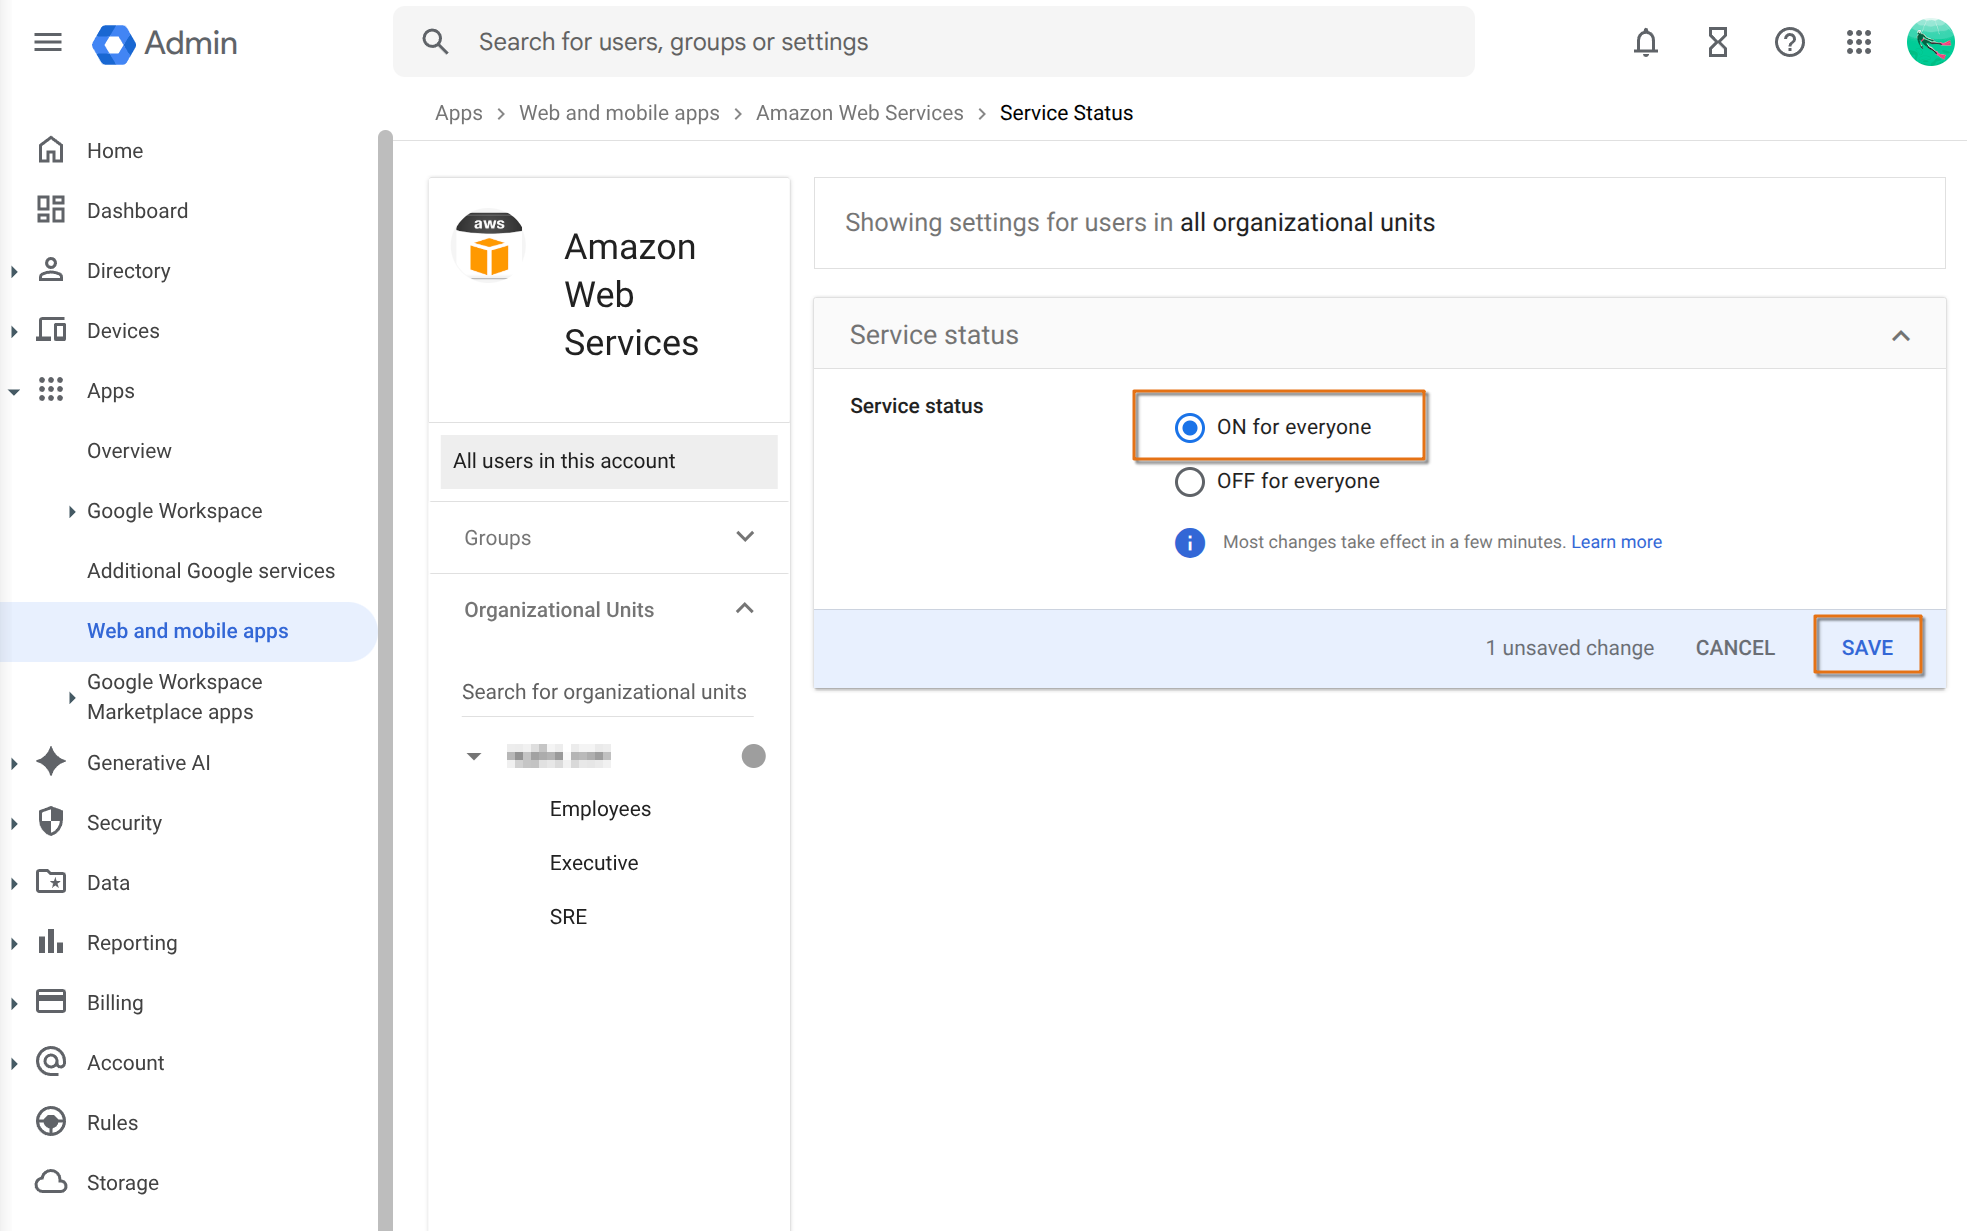Open the Google apps grid icon
The height and width of the screenshot is (1231, 1967).
1858,42
